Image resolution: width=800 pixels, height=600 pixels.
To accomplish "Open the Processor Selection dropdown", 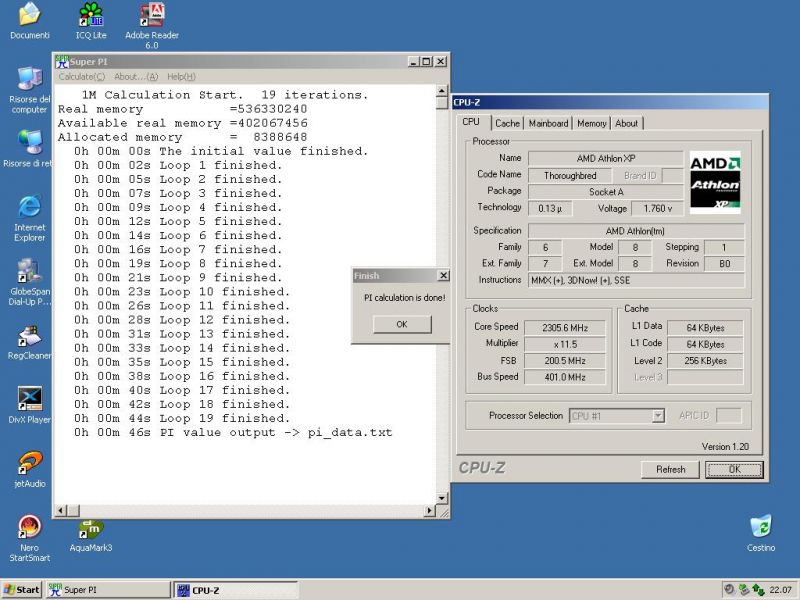I will point(658,416).
